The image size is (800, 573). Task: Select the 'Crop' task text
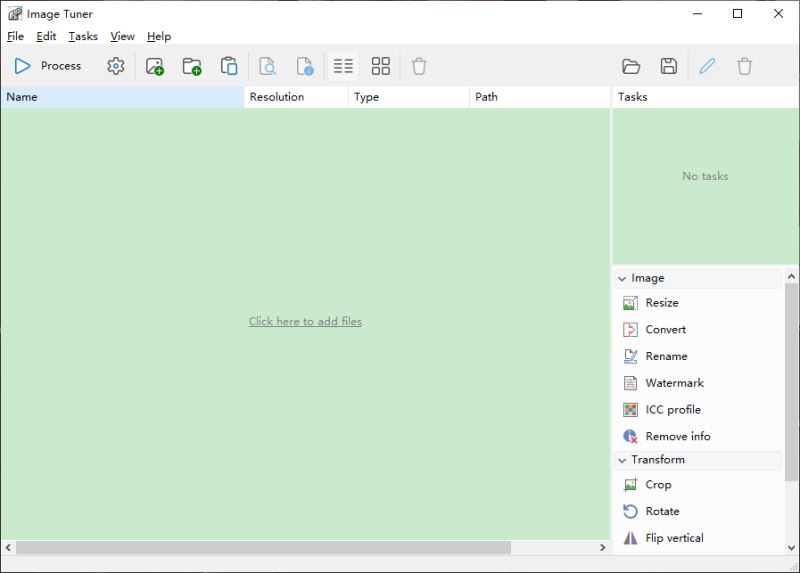point(658,485)
